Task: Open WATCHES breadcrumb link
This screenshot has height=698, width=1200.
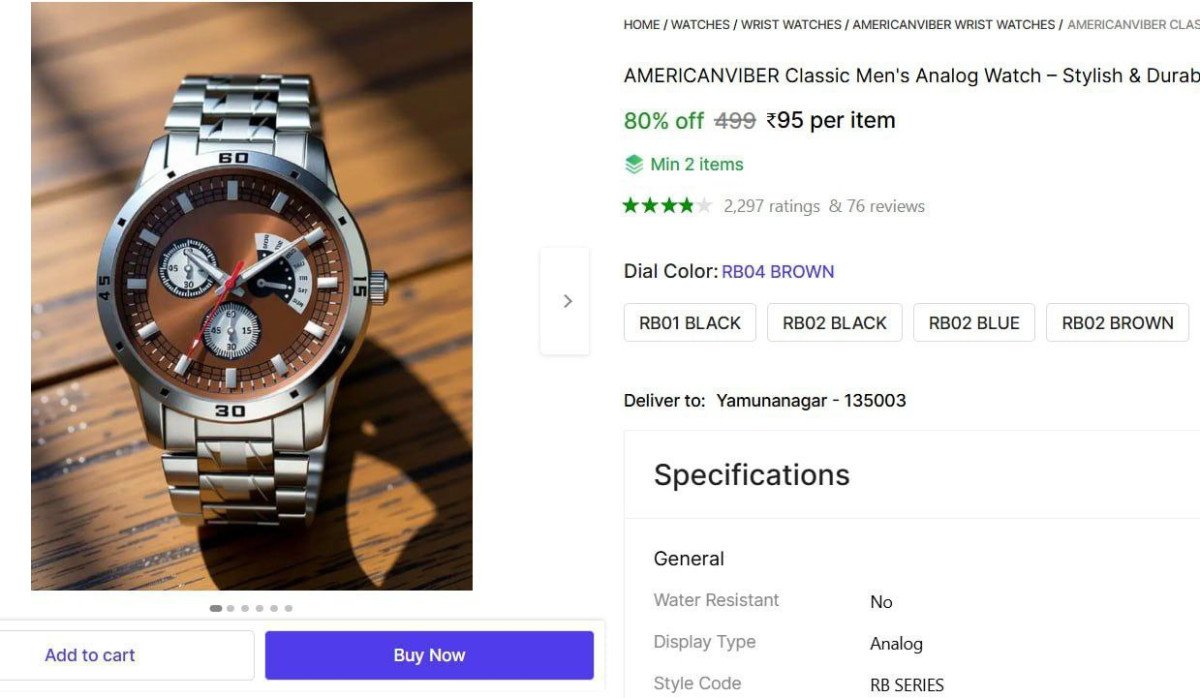Action: (700, 25)
